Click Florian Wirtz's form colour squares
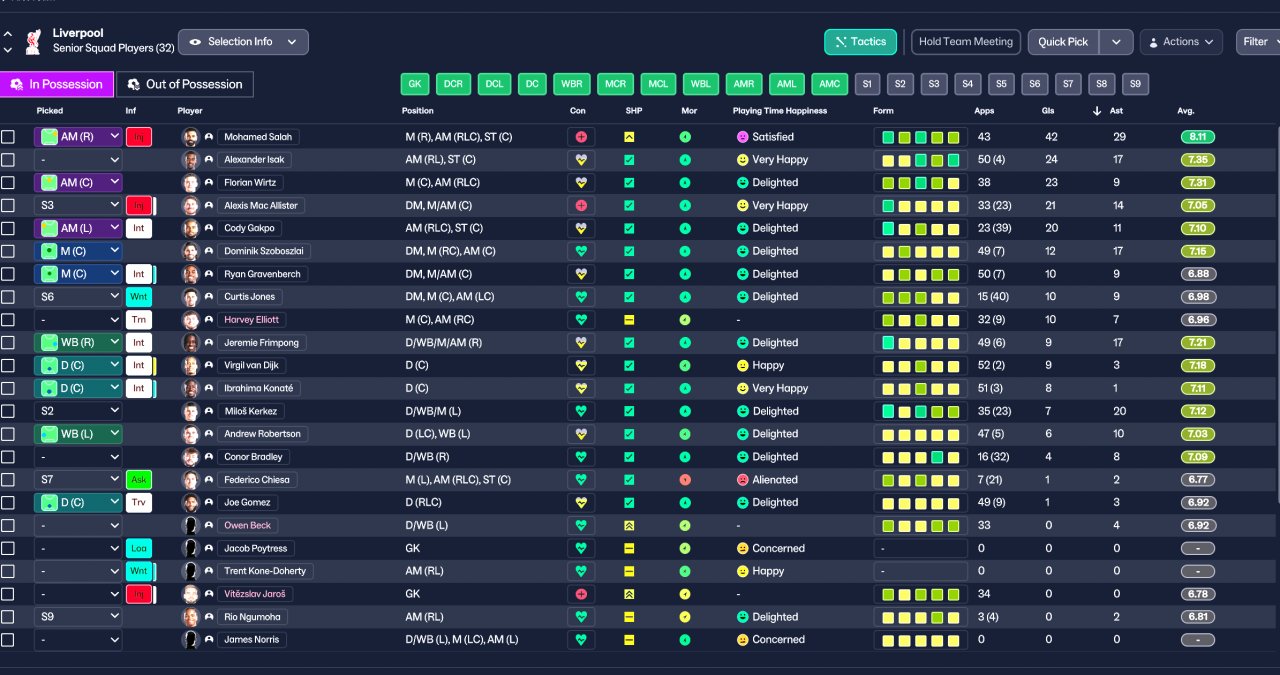The width and height of the screenshot is (1280, 675). click(920, 183)
